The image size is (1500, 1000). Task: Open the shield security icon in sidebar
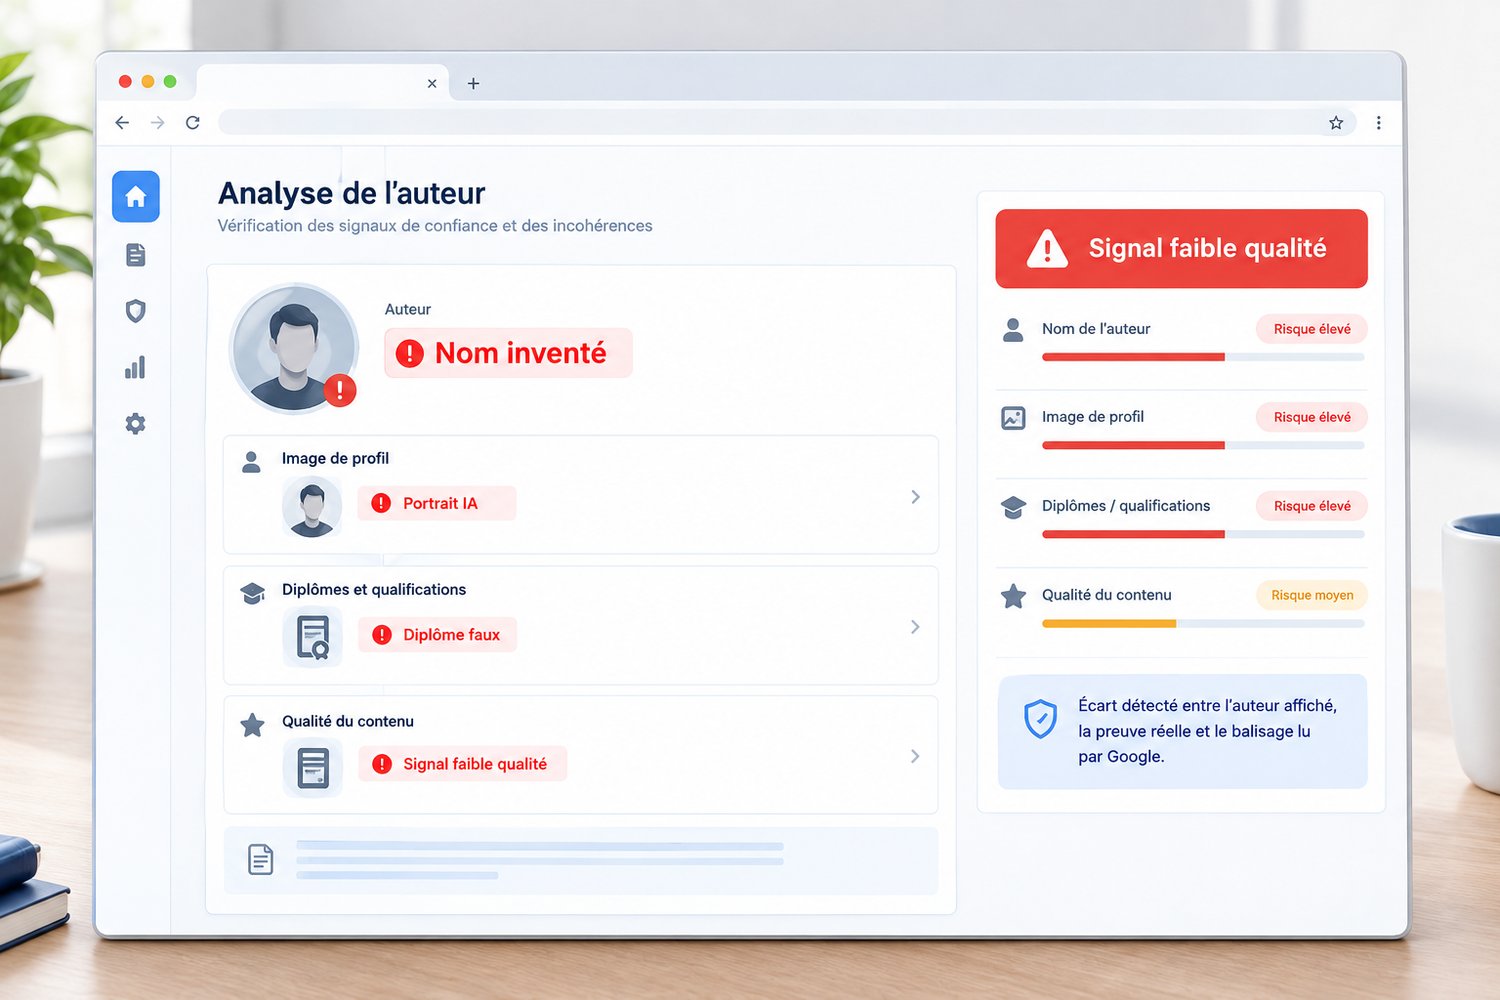136,311
